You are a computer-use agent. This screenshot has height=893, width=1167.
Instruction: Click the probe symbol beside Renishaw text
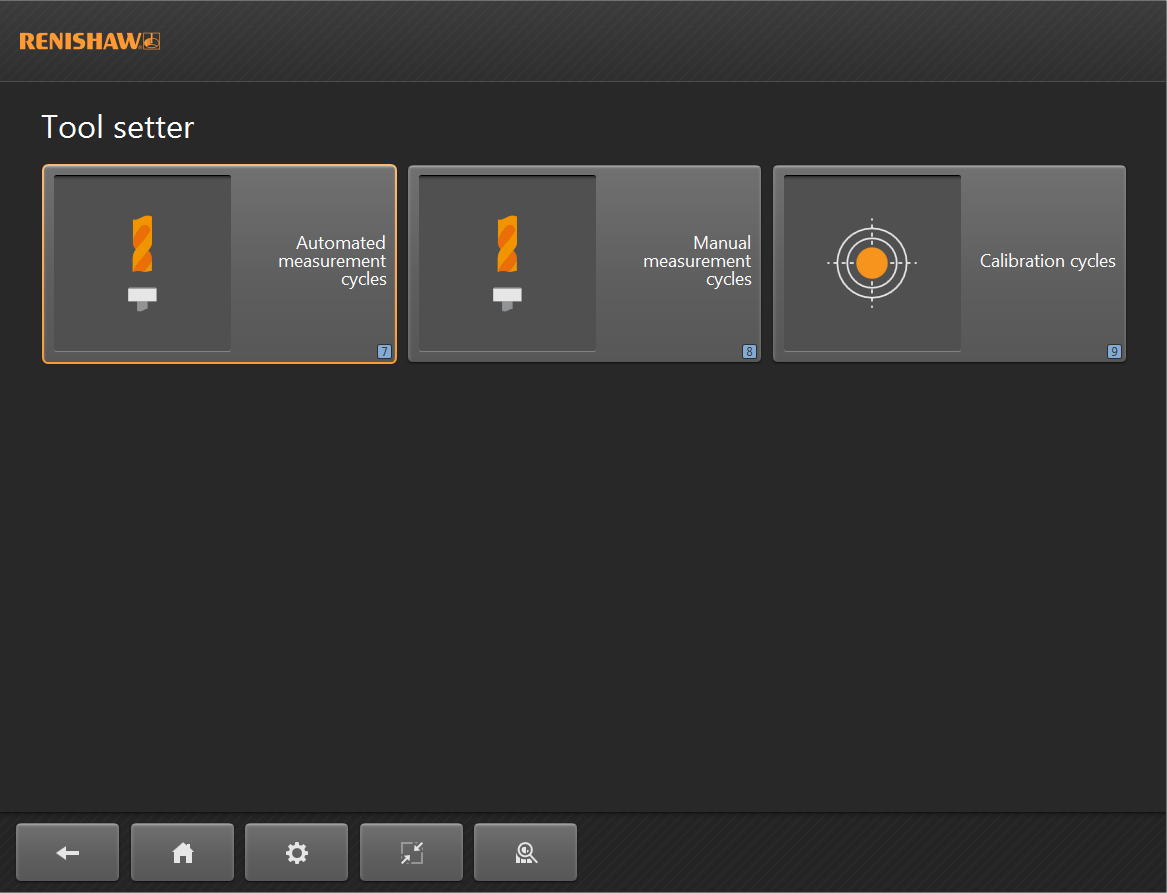point(152,41)
